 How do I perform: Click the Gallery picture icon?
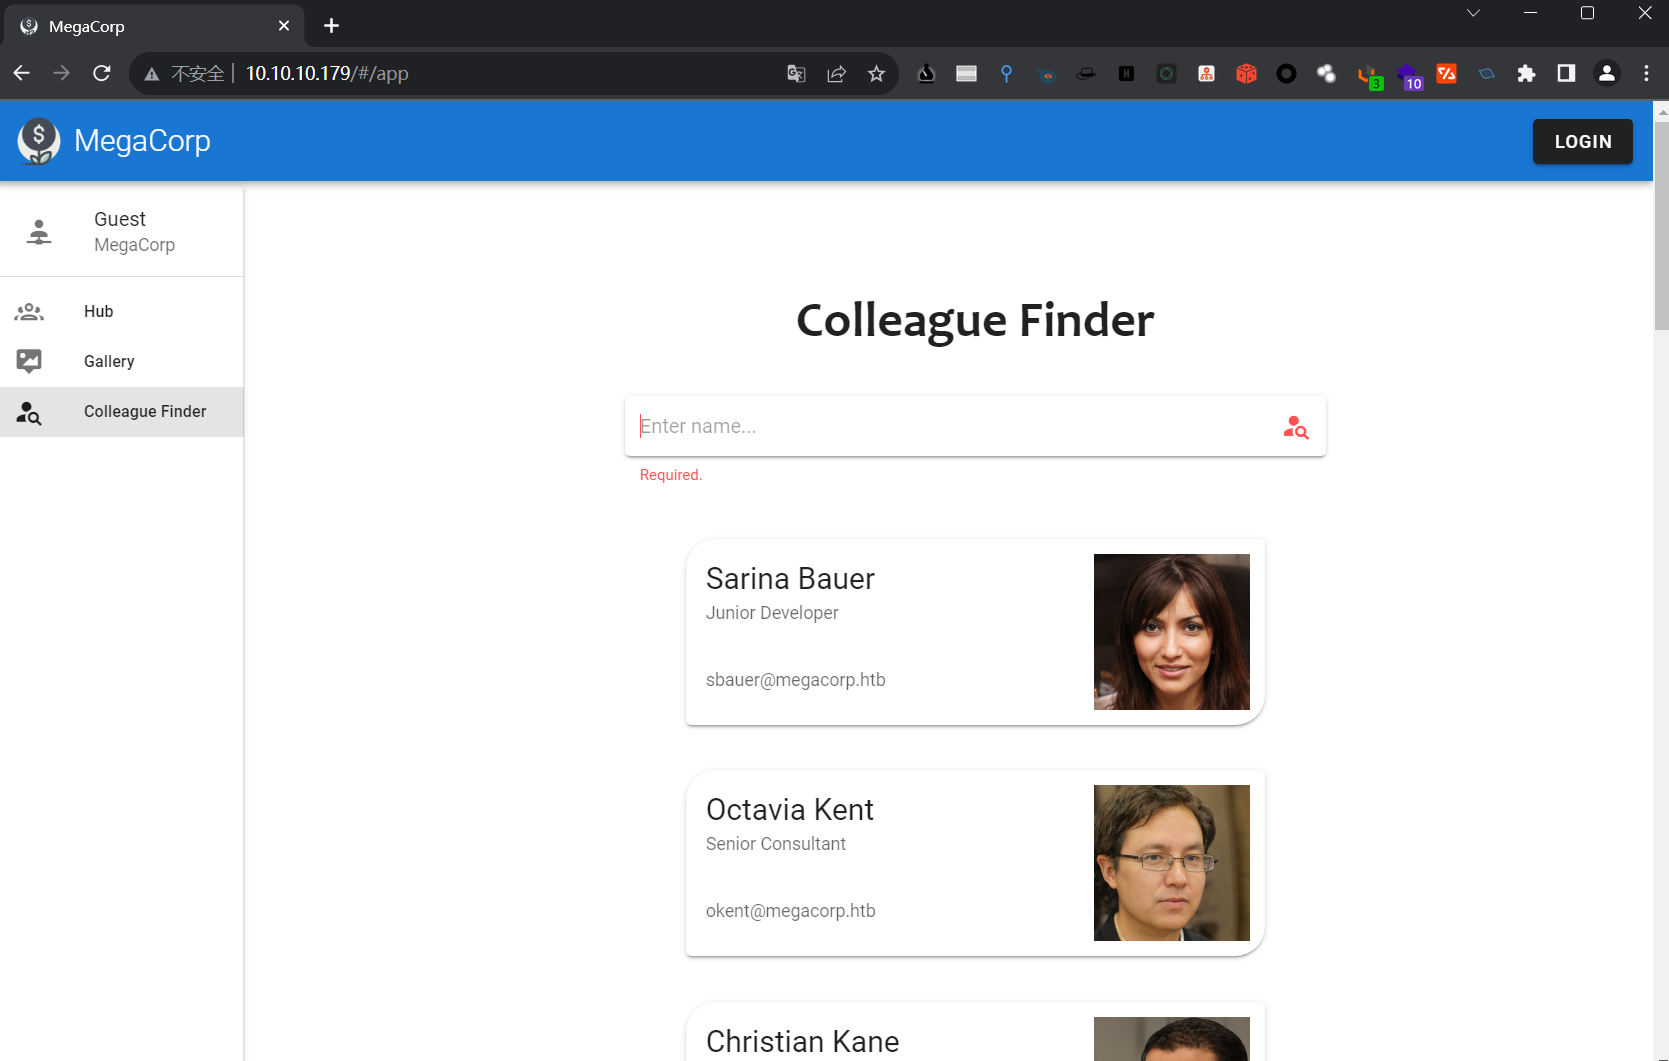29,361
